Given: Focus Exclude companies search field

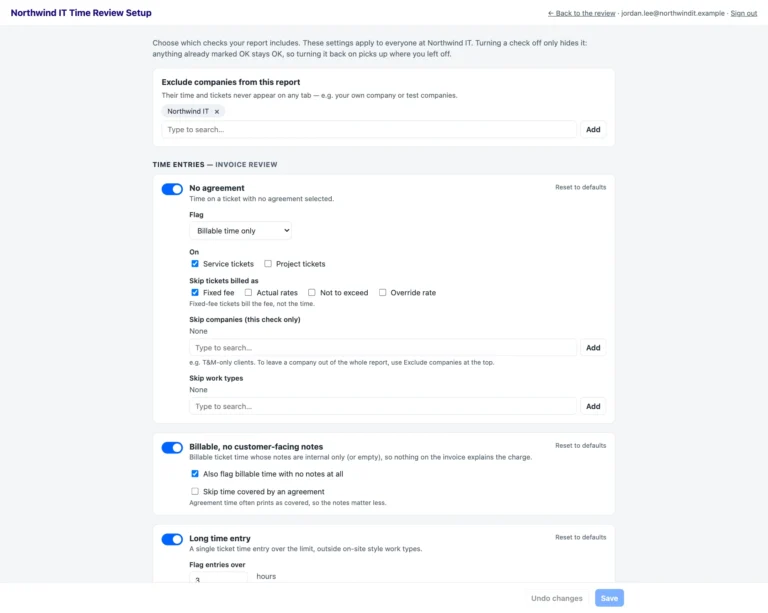Looking at the screenshot, I should (369, 129).
